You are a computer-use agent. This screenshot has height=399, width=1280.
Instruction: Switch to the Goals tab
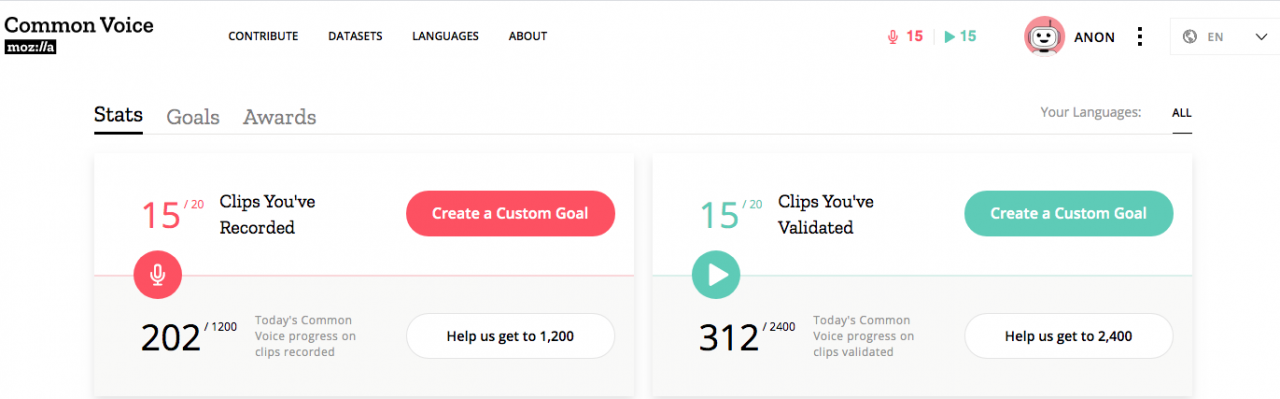tap(193, 117)
